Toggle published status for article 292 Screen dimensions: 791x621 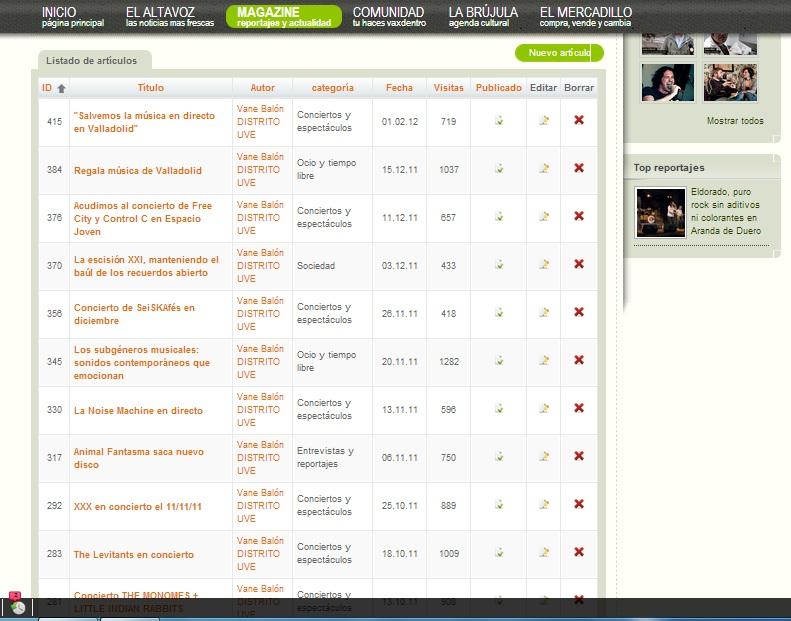tap(498, 504)
